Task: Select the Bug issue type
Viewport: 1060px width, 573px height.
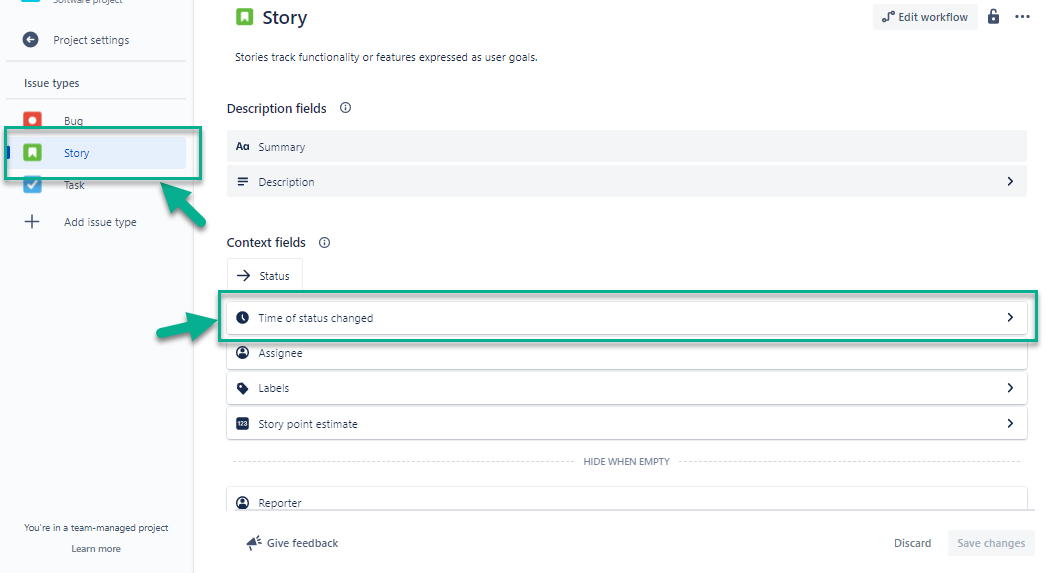Action: (74, 120)
